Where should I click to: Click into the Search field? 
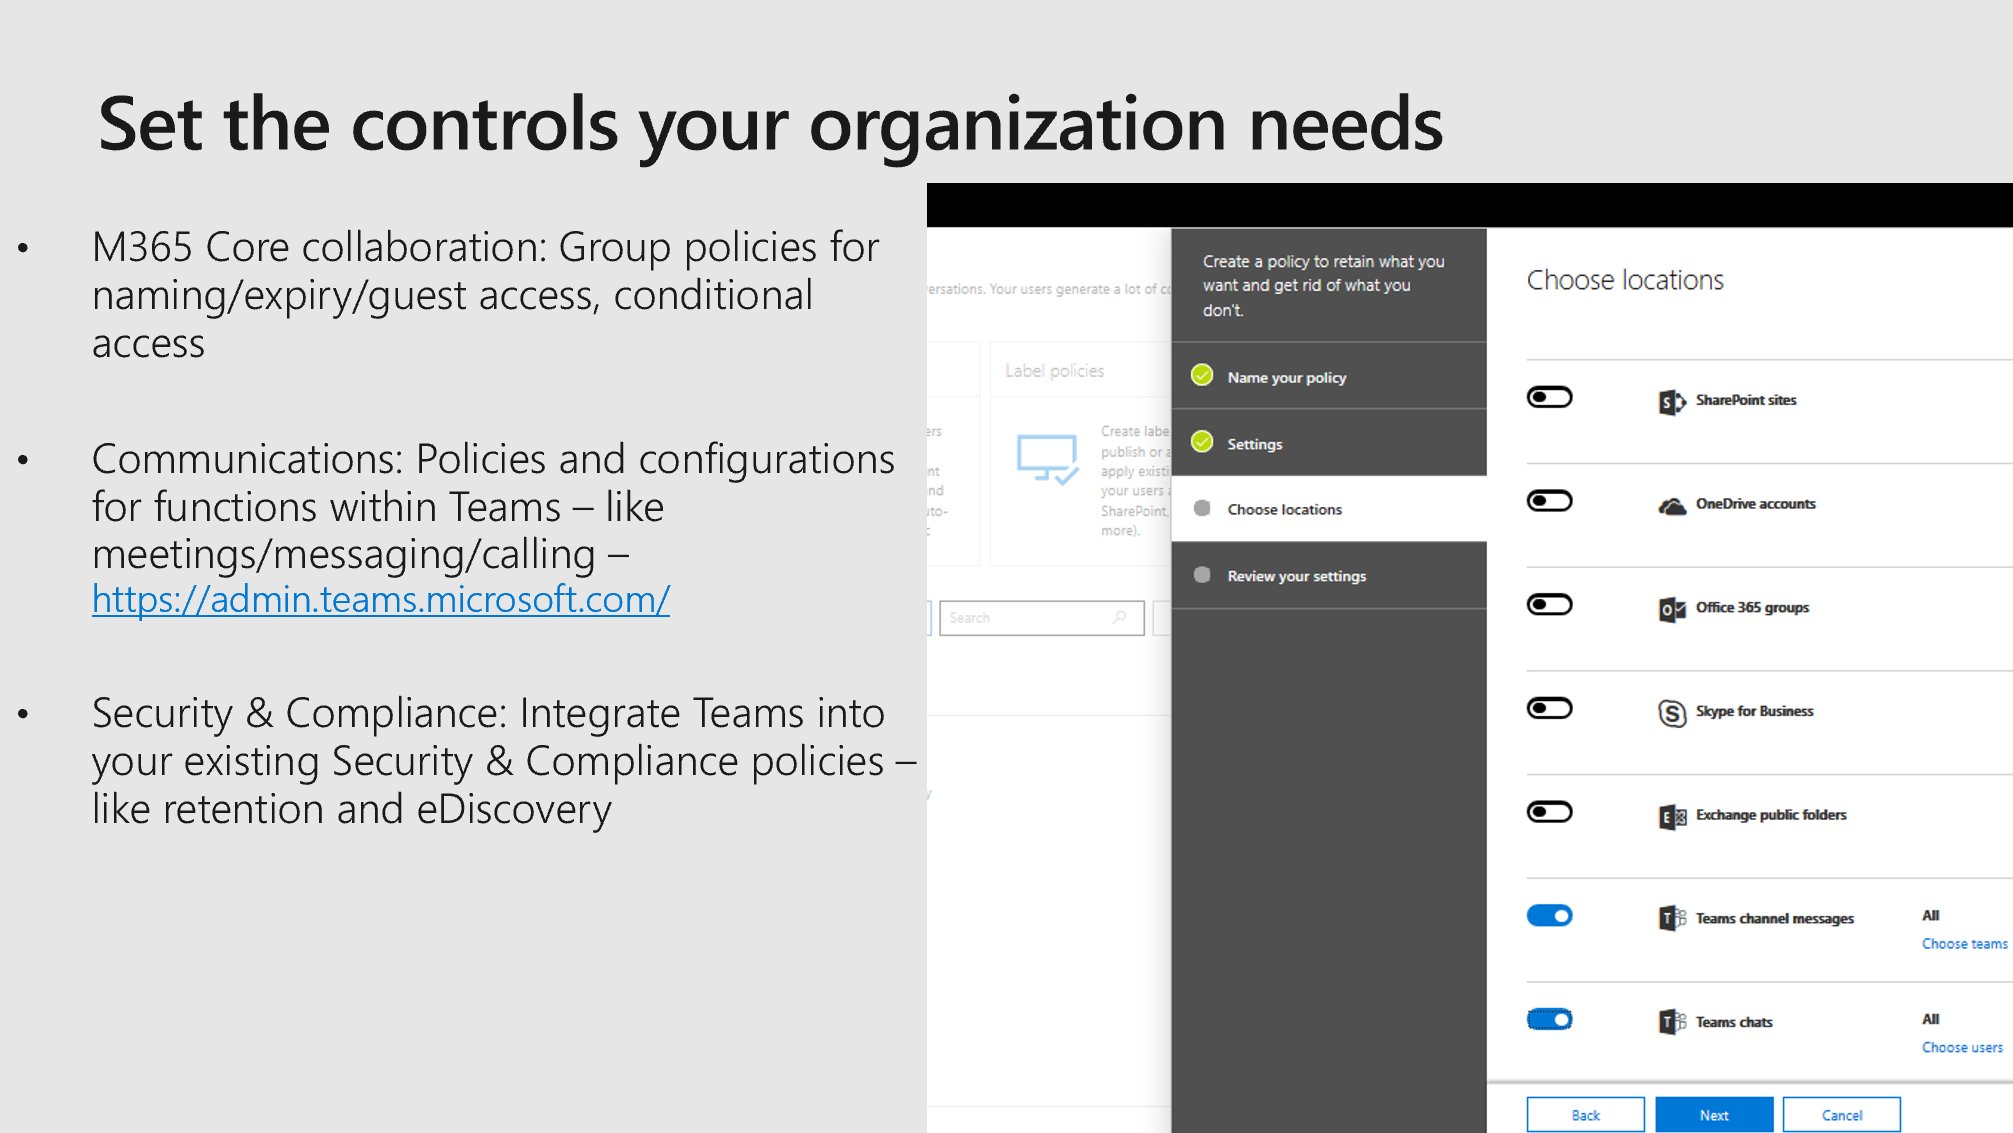coord(1042,618)
